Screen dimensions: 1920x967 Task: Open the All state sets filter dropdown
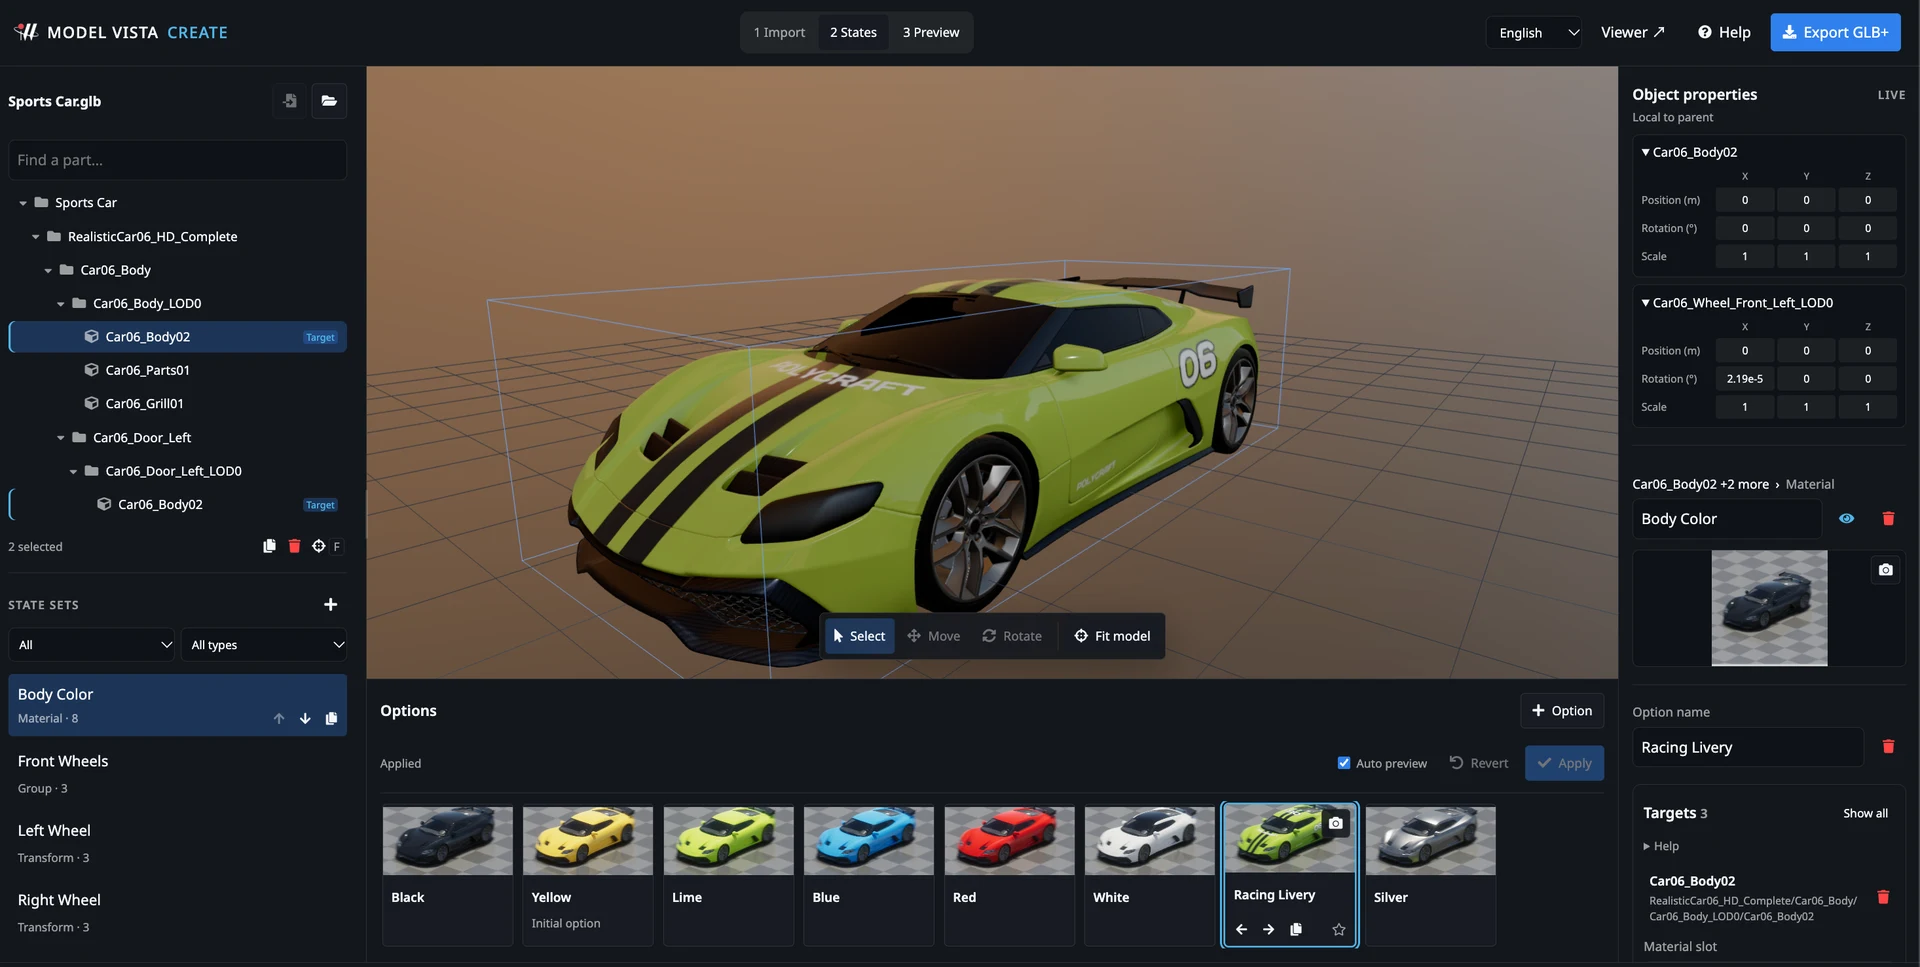[92, 644]
